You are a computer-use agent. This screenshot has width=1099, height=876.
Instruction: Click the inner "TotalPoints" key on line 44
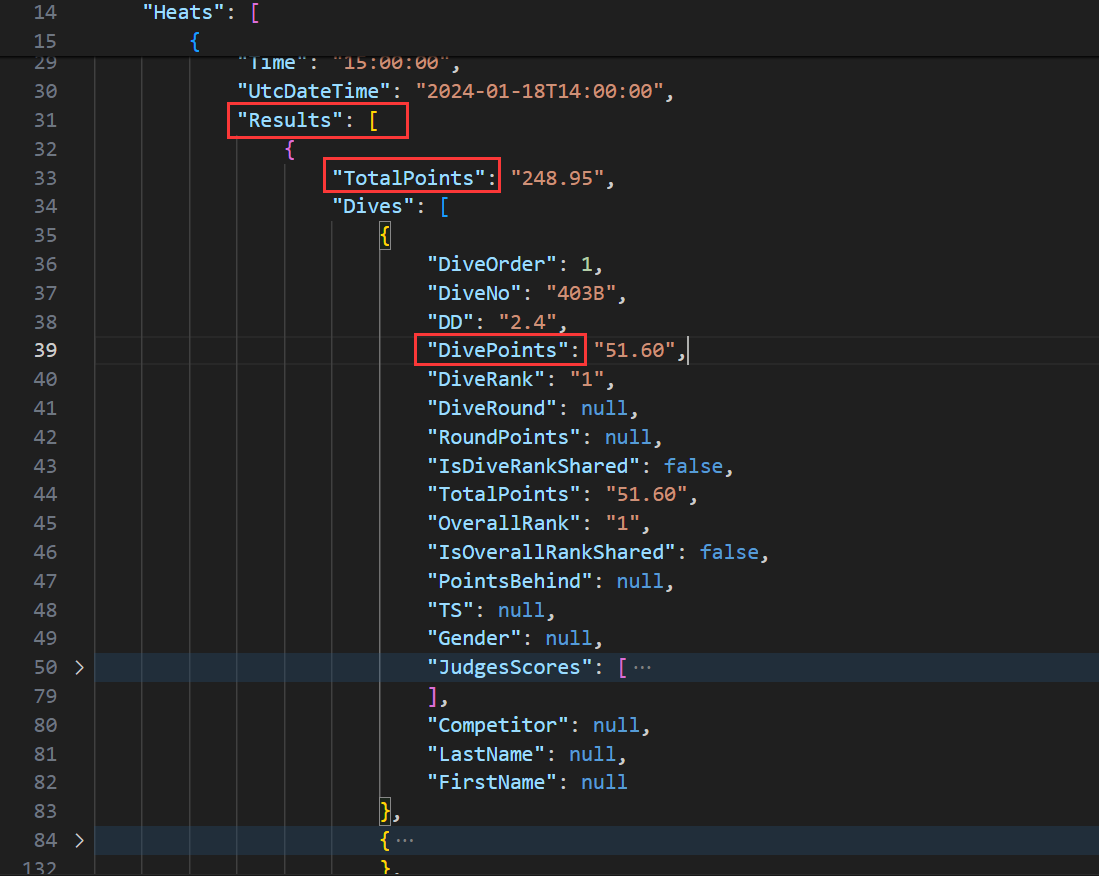[504, 495]
